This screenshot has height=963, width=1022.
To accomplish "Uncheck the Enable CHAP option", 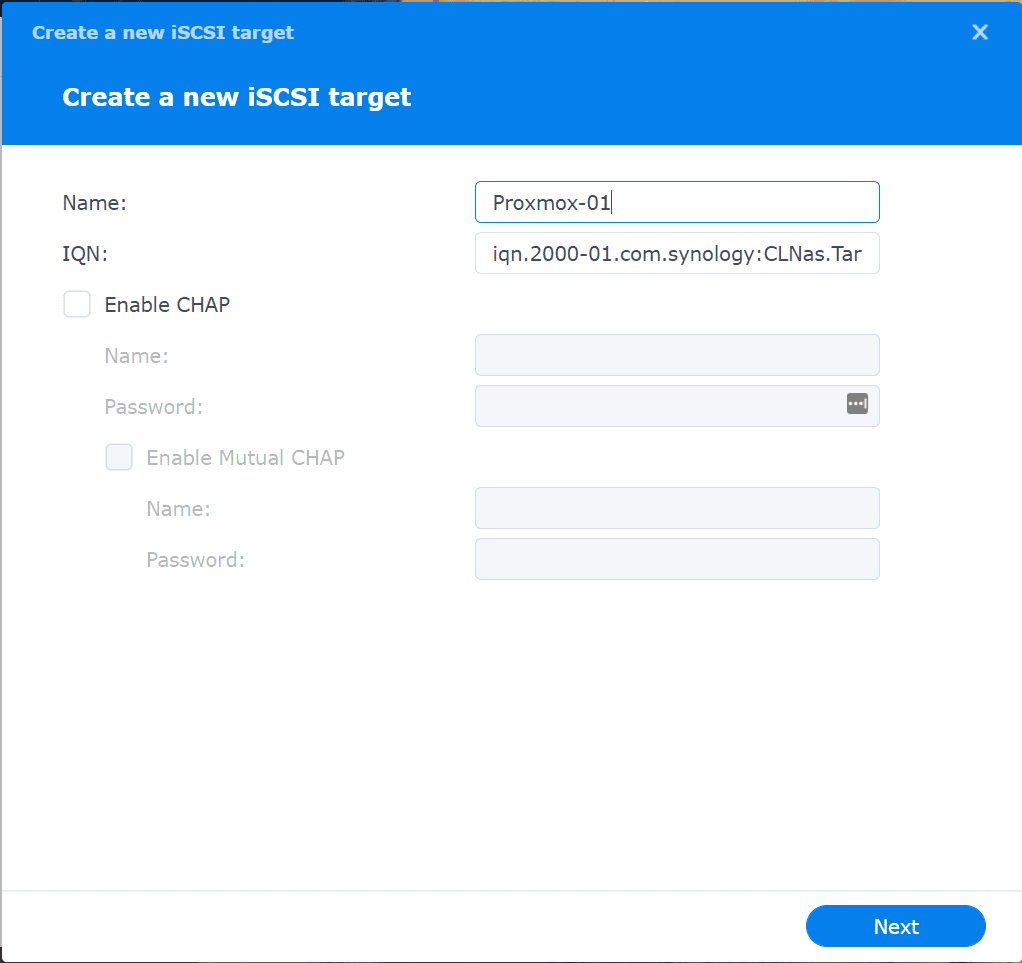I will [77, 304].
